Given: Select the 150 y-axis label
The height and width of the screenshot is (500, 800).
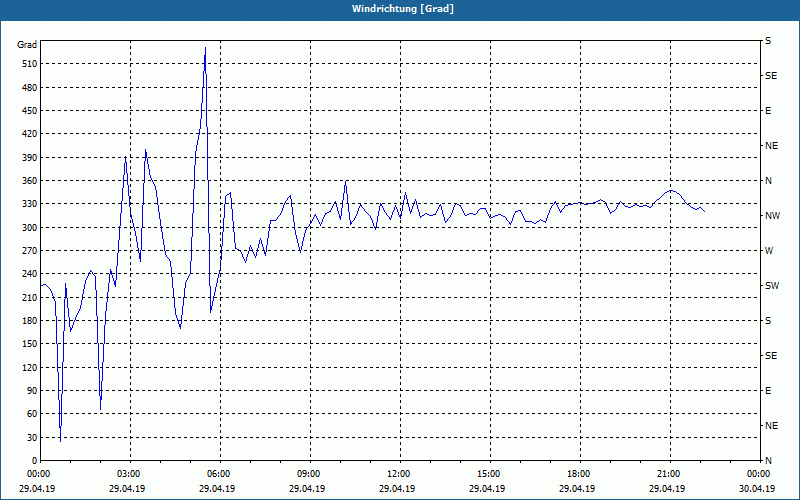Looking at the screenshot, I should click(x=30, y=344).
